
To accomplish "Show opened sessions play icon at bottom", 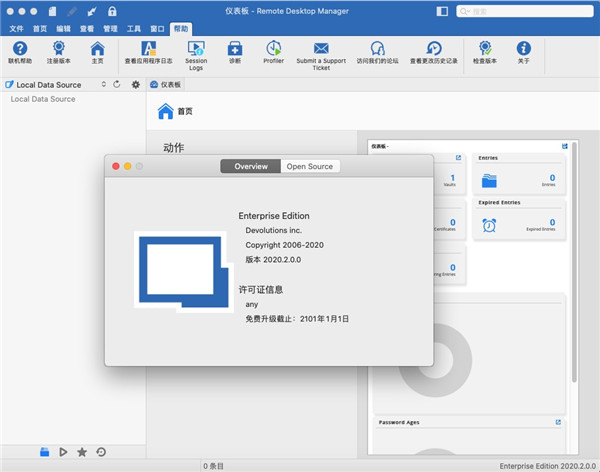I will pos(63,452).
